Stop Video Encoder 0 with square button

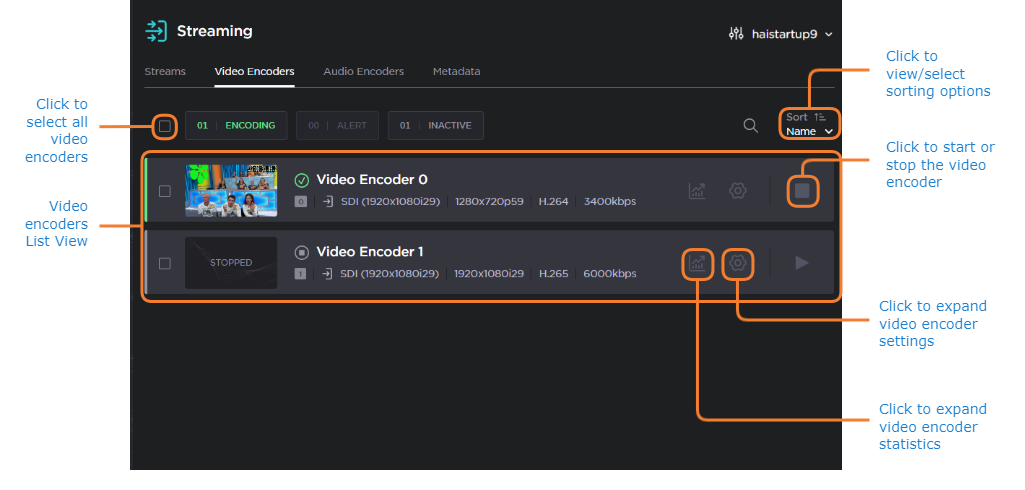tap(802, 190)
